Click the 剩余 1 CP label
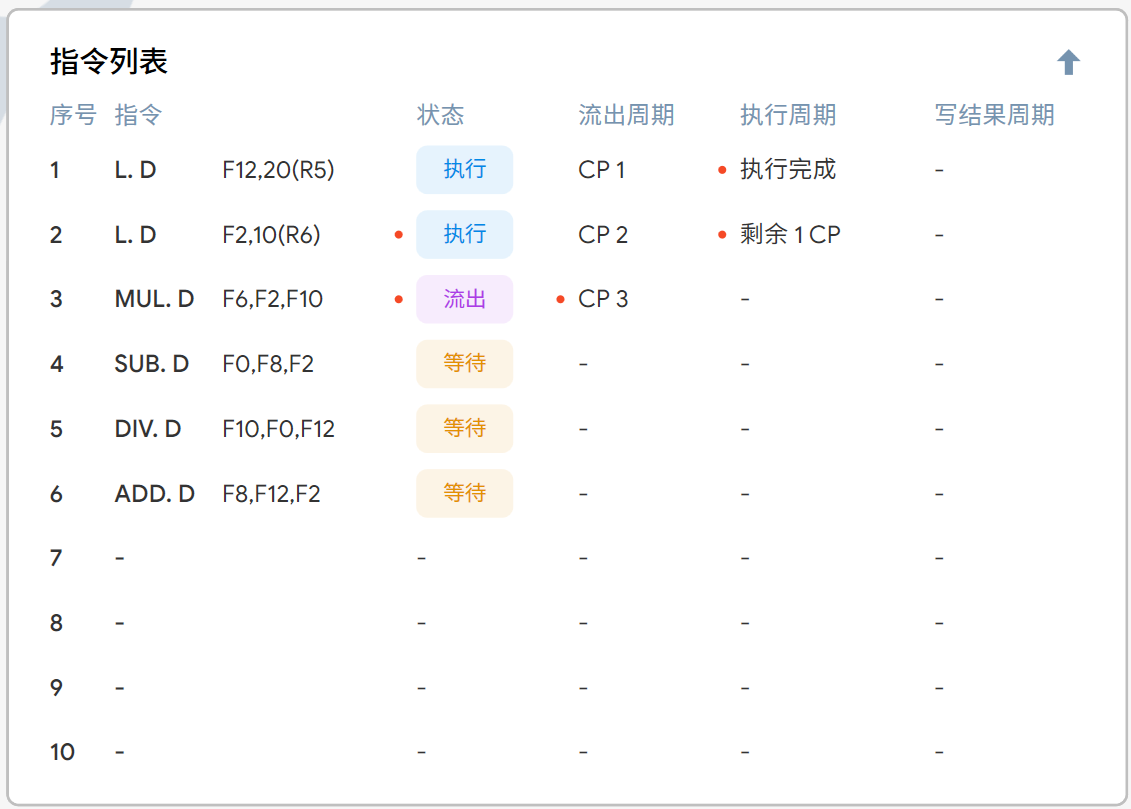The width and height of the screenshot is (1131, 809). pyautogui.click(x=792, y=235)
